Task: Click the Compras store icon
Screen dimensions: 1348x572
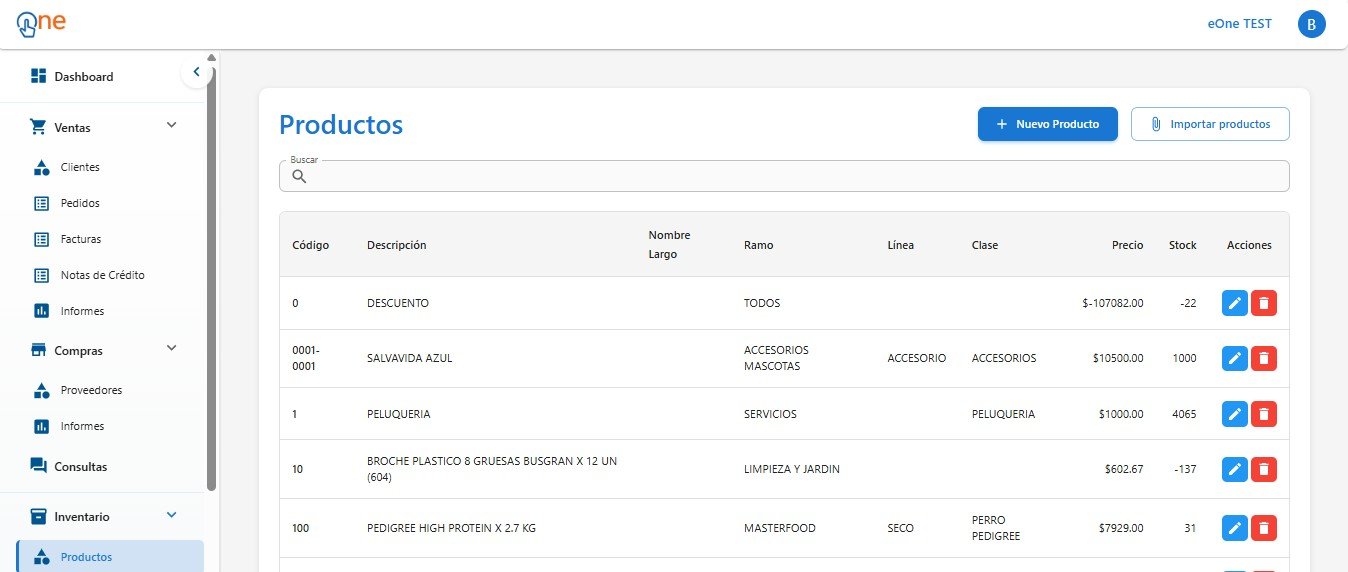Action: (39, 350)
